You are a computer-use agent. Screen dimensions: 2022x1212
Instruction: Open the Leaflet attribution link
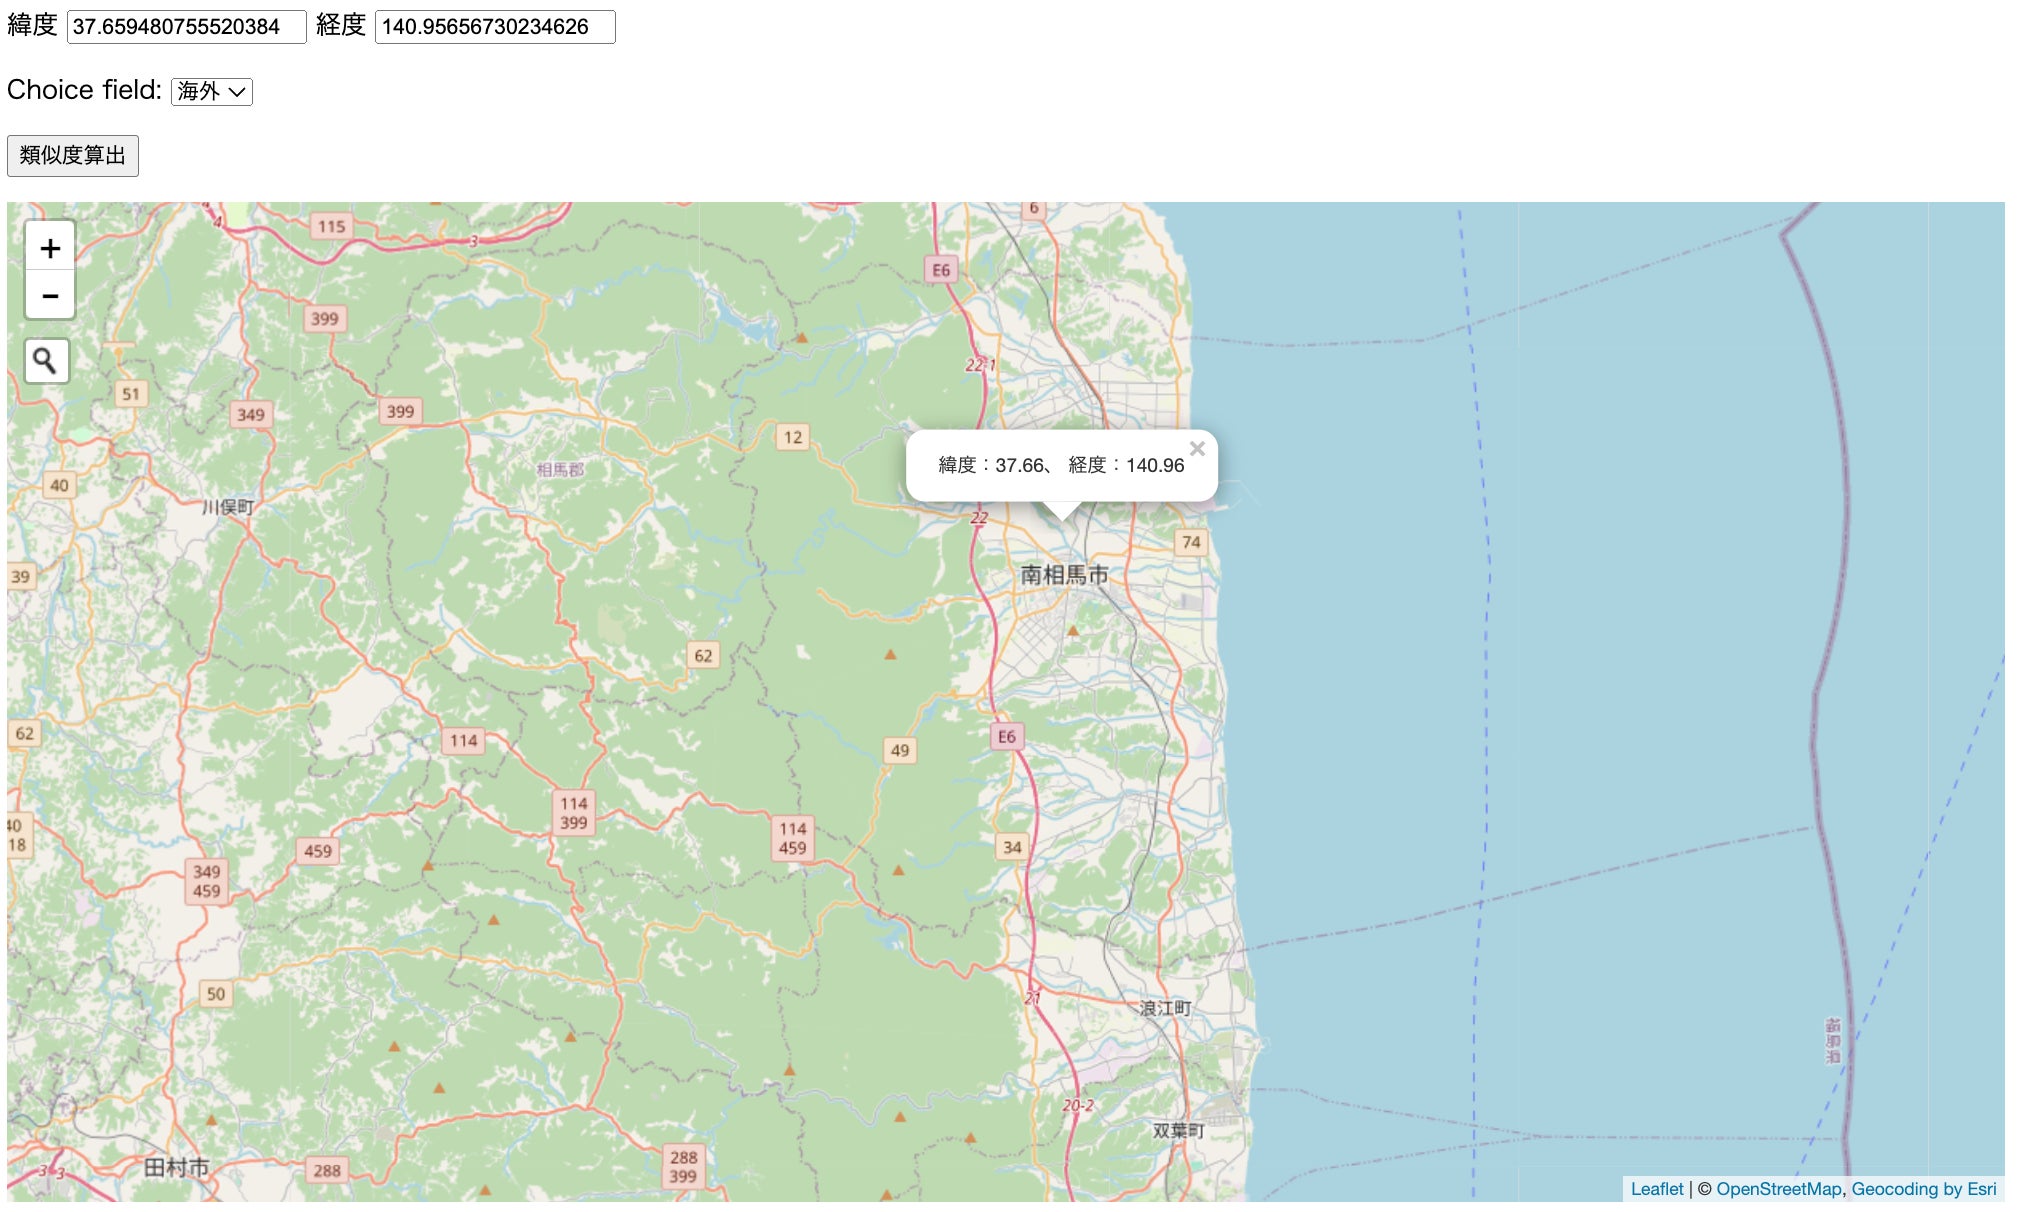coord(1657,1189)
